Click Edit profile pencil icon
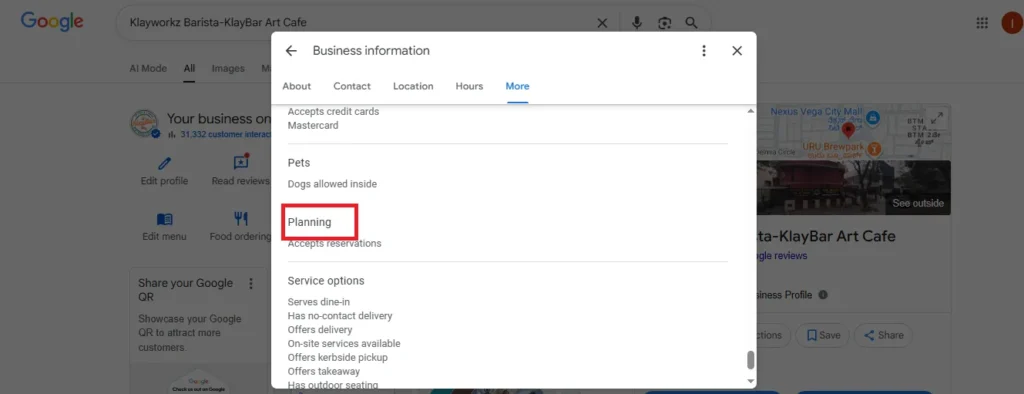 pyautogui.click(x=165, y=163)
